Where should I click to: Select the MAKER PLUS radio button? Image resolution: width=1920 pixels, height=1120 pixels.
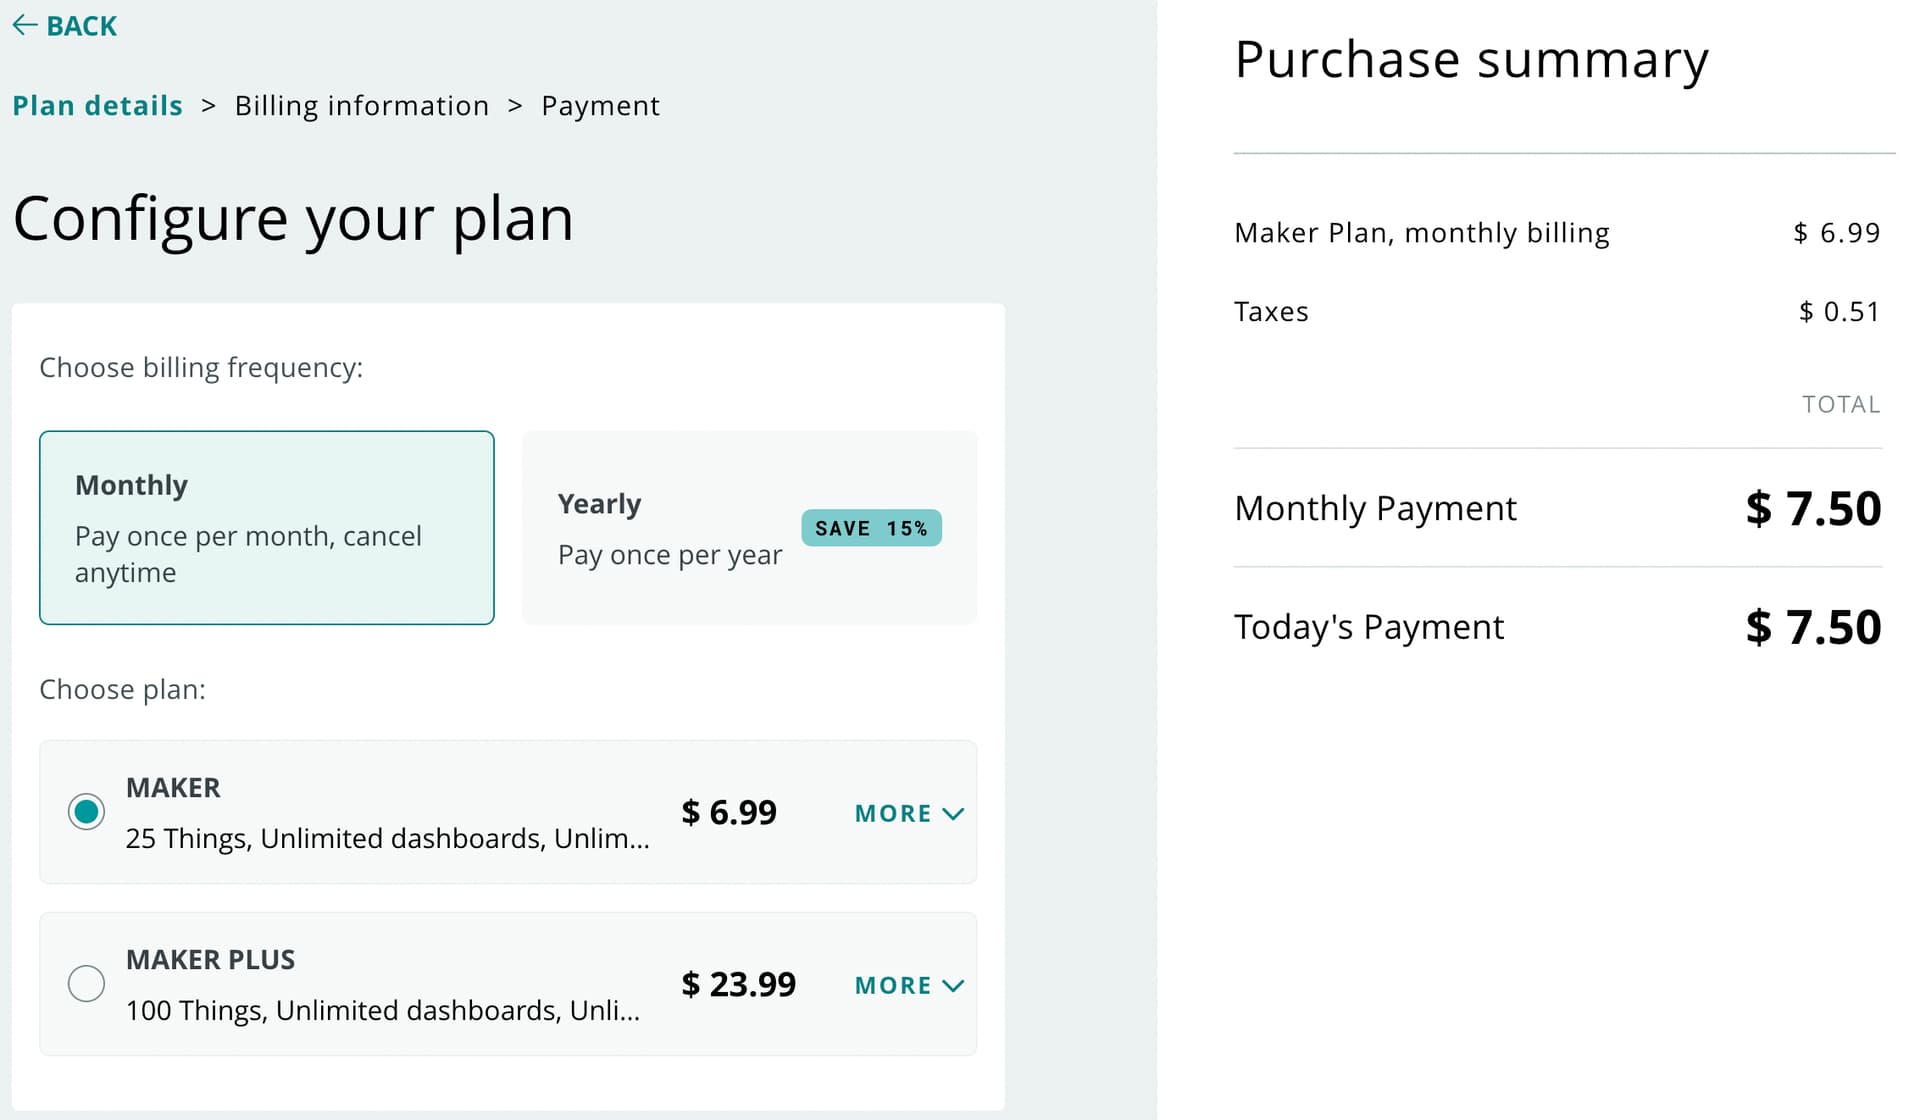click(86, 983)
